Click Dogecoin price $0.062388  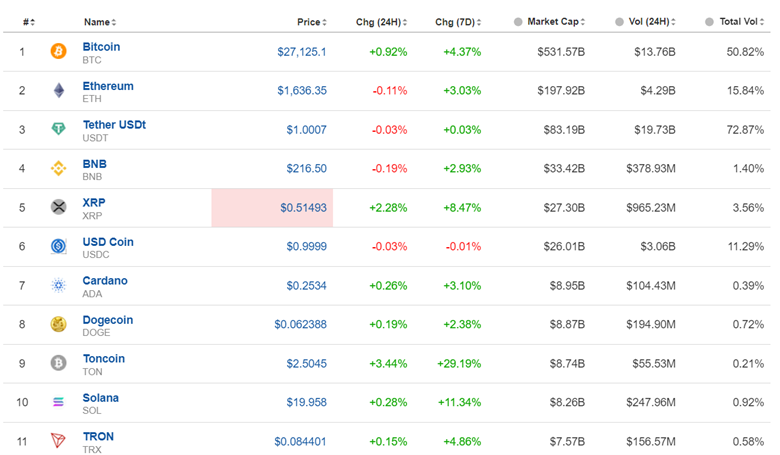[x=300, y=324]
